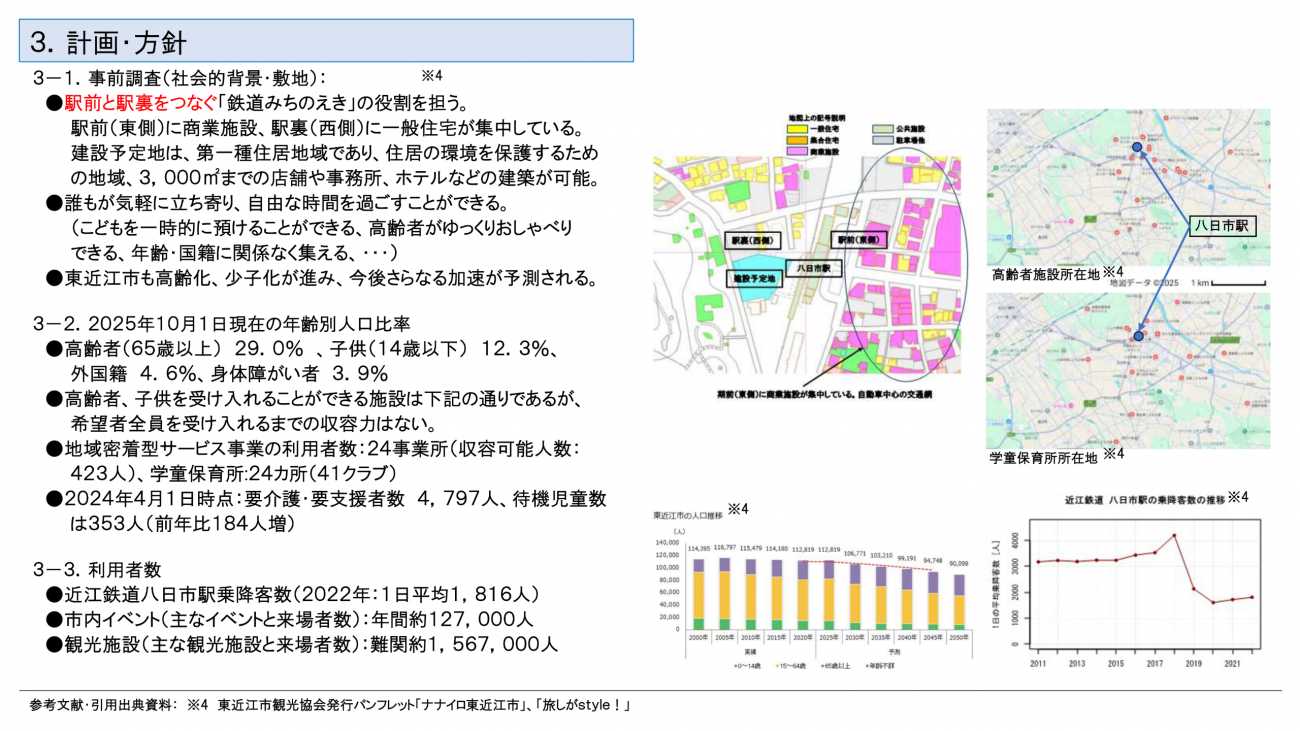Open the 学童保育所所在地 map image
Screen dimensions: 1300x731
(1128, 370)
